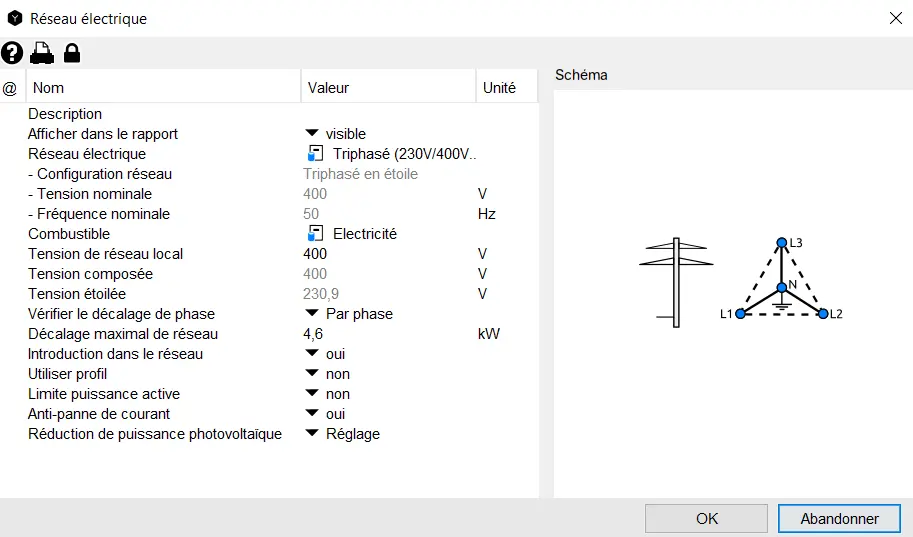The width and height of the screenshot is (913, 537).
Task: Confirm with the OK button
Action: (x=707, y=519)
